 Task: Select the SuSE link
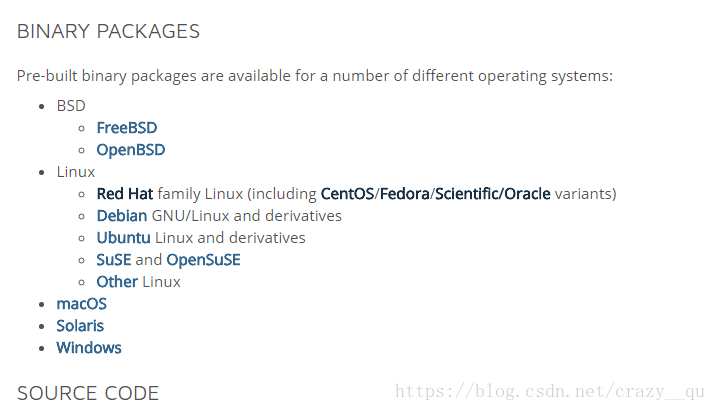coord(114,260)
